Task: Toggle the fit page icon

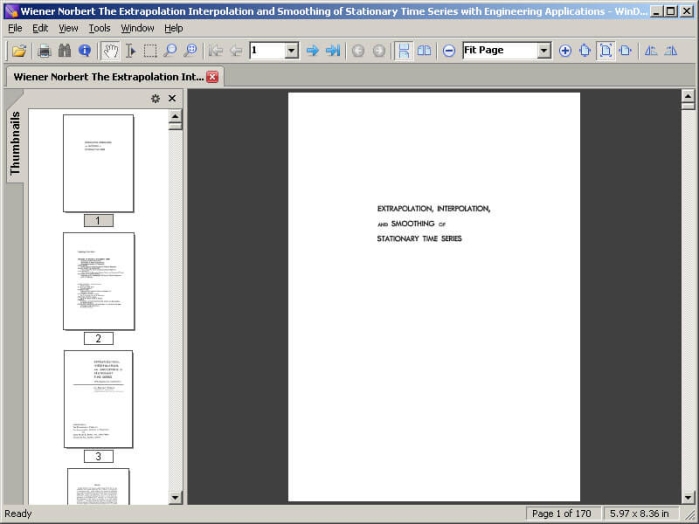Action: [605, 50]
